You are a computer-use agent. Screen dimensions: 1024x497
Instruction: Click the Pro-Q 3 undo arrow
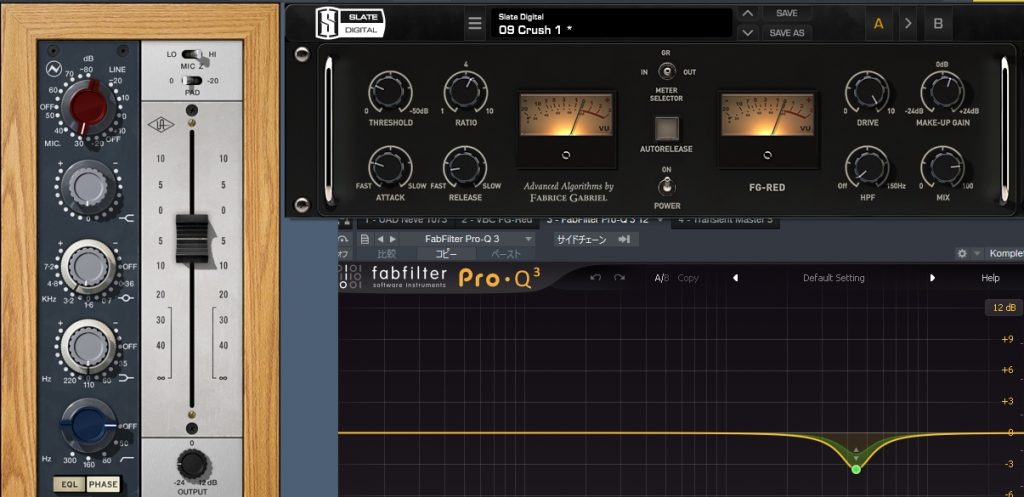click(596, 278)
